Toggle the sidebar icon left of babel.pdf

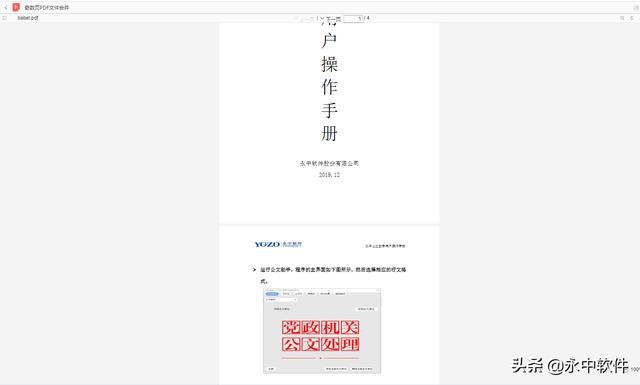(x=4, y=18)
